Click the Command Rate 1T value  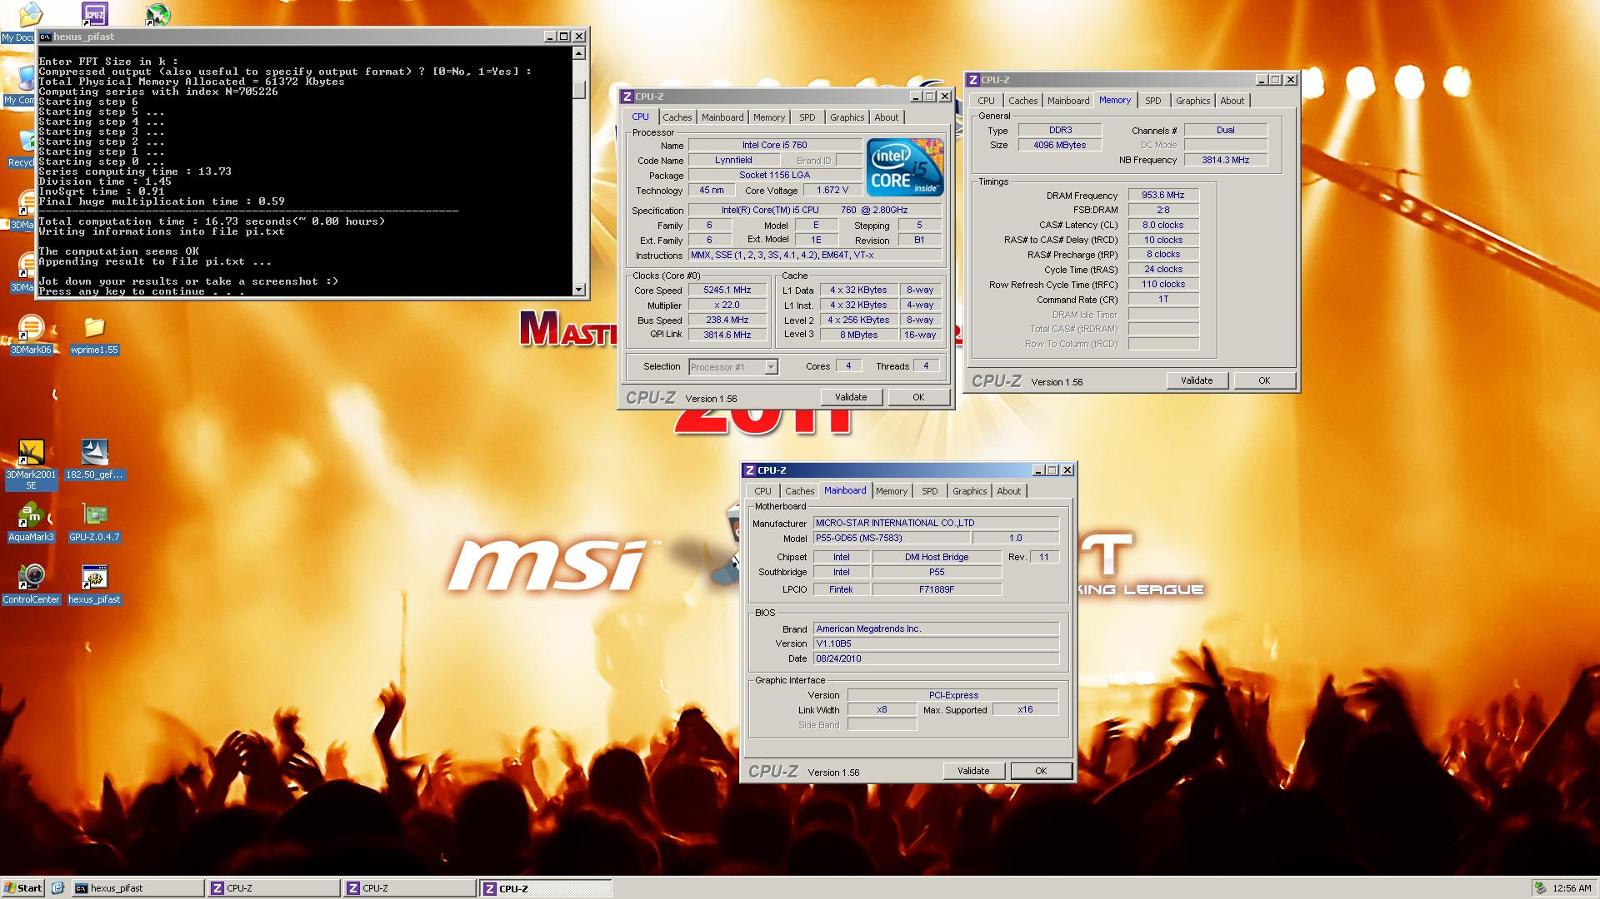click(x=1163, y=299)
